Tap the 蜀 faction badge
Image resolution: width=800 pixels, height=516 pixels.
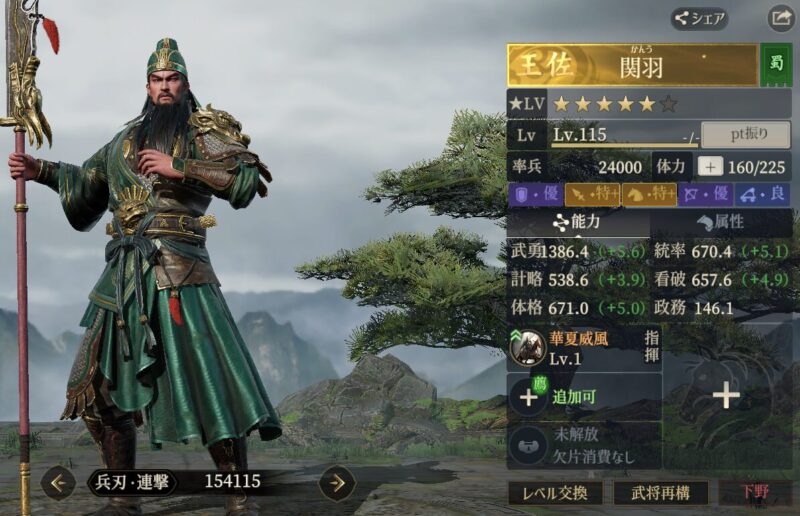click(x=776, y=65)
